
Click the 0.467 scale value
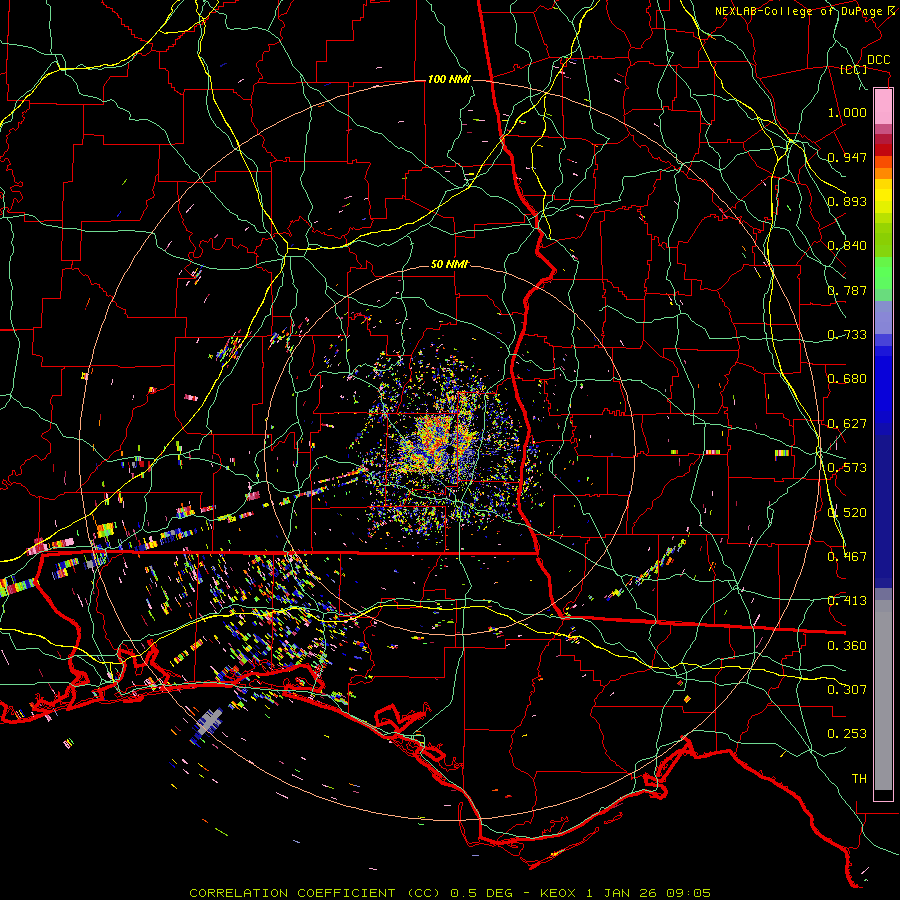pos(847,557)
